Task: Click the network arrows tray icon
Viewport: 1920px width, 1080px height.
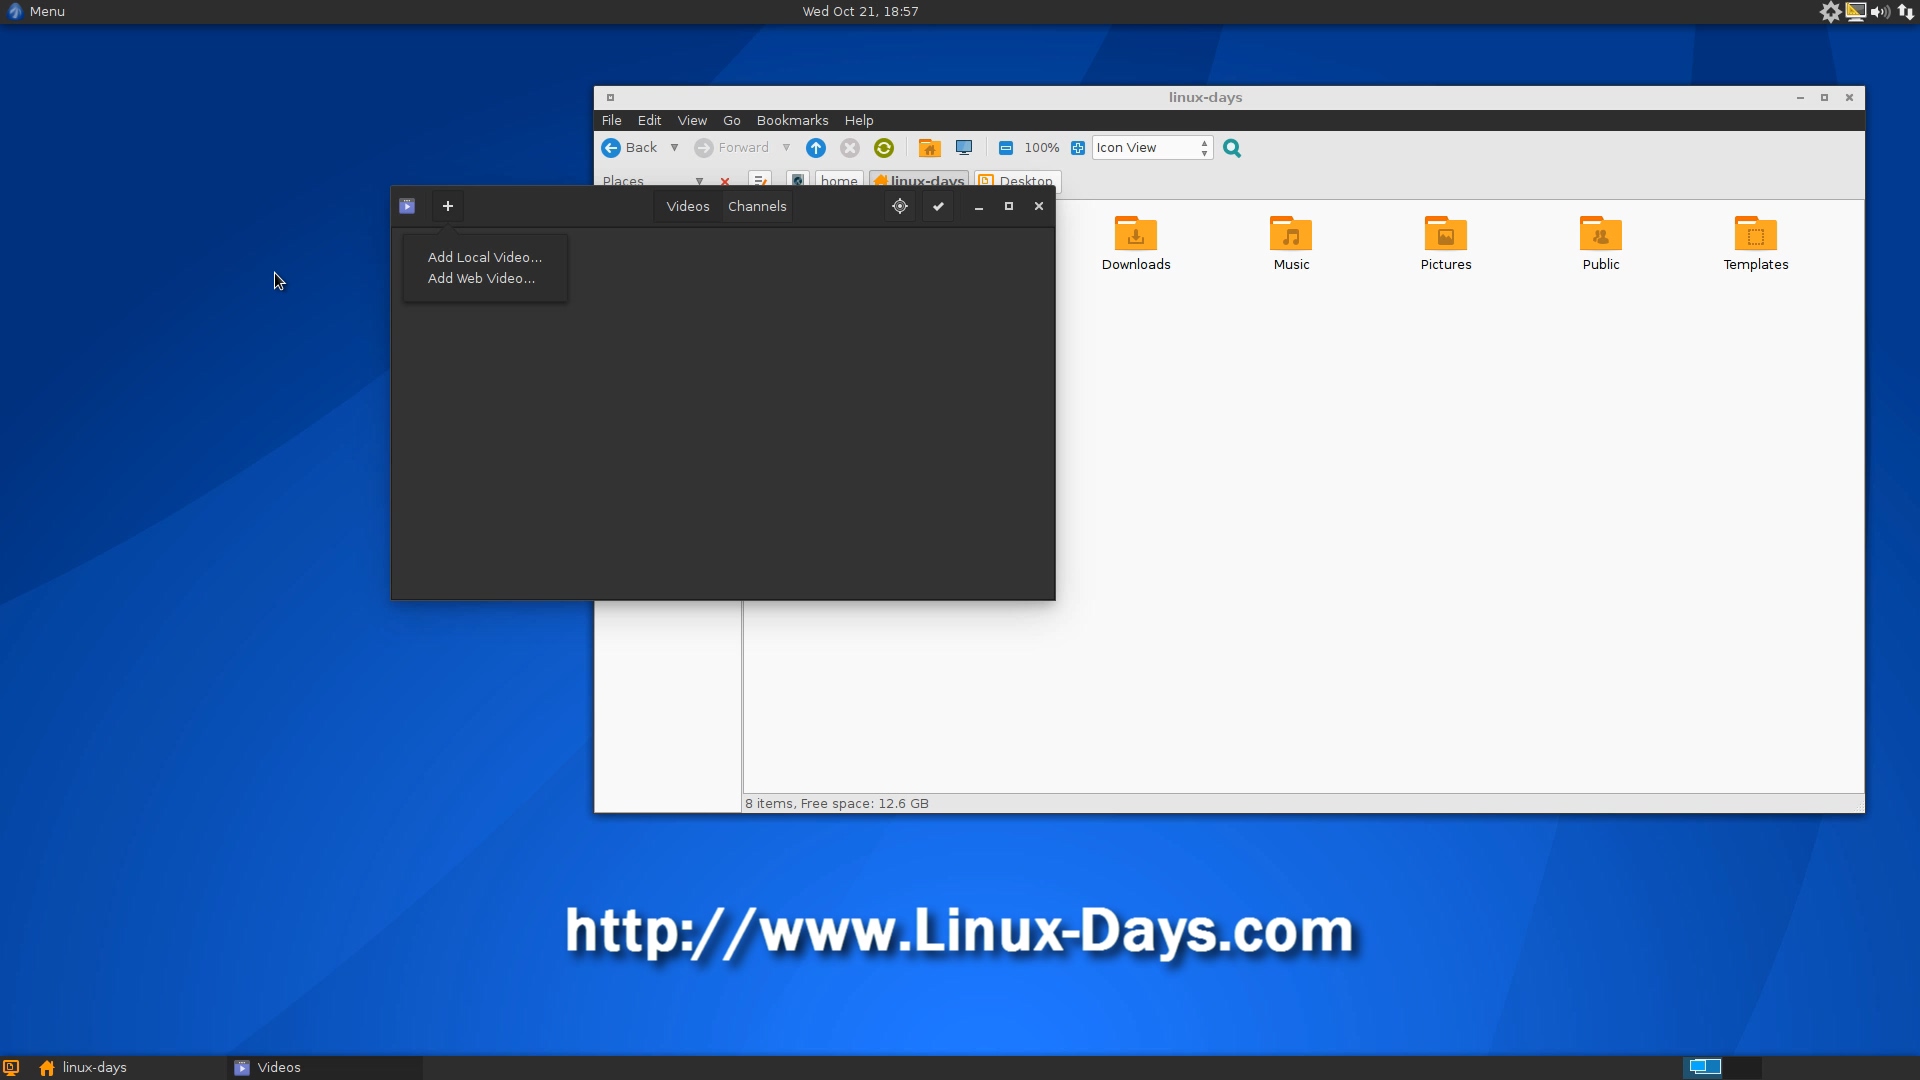Action: [x=1906, y=12]
